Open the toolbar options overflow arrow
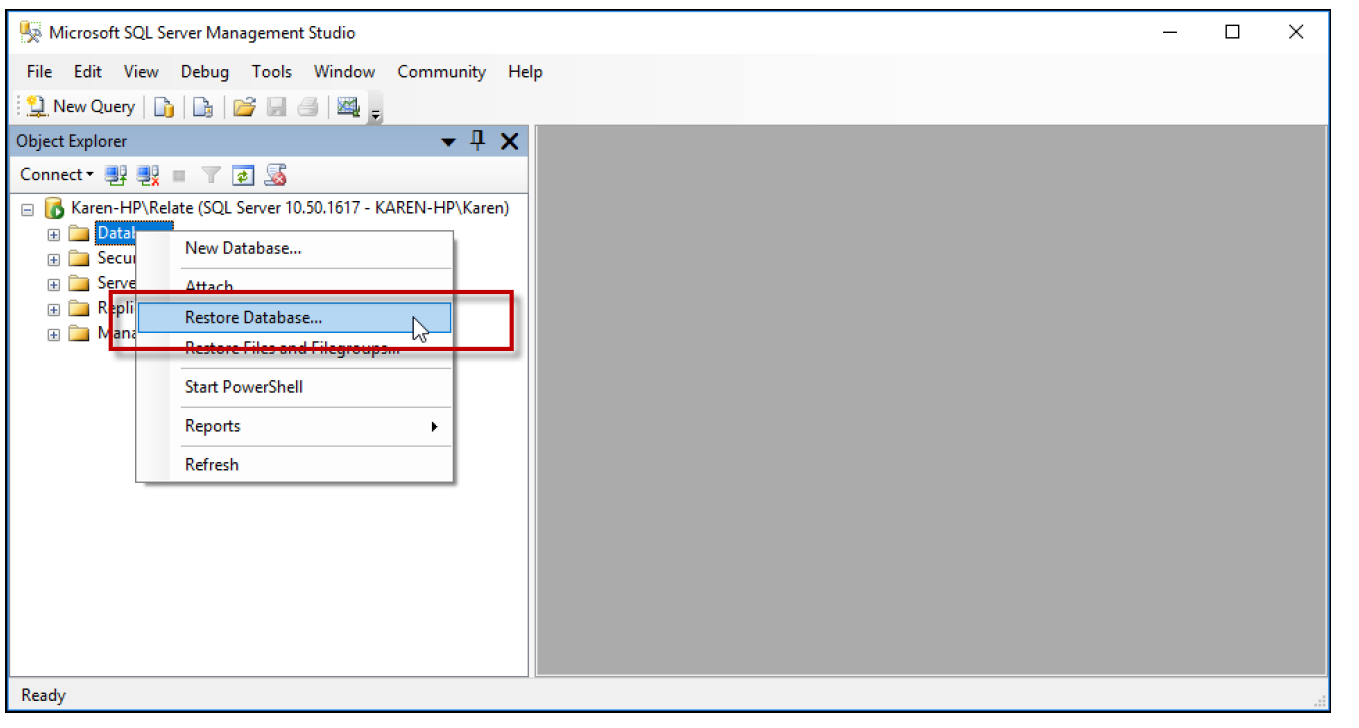The height and width of the screenshot is (728, 1359). pyautogui.click(x=376, y=113)
